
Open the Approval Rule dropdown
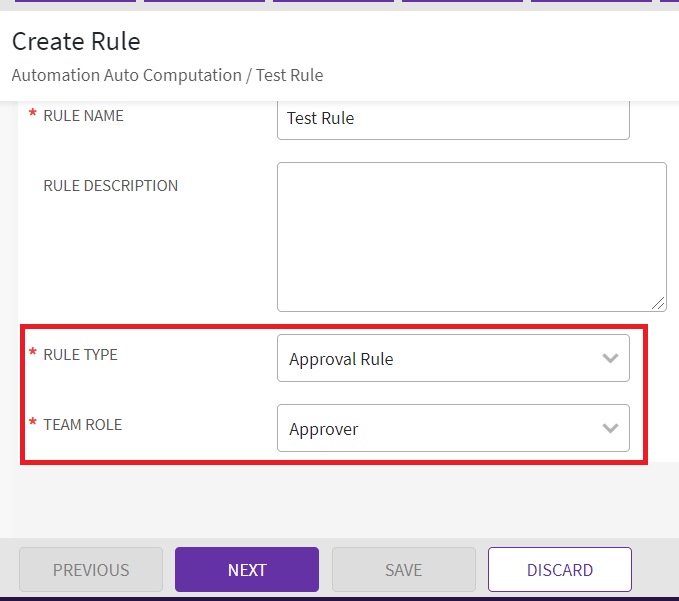pyautogui.click(x=452, y=359)
